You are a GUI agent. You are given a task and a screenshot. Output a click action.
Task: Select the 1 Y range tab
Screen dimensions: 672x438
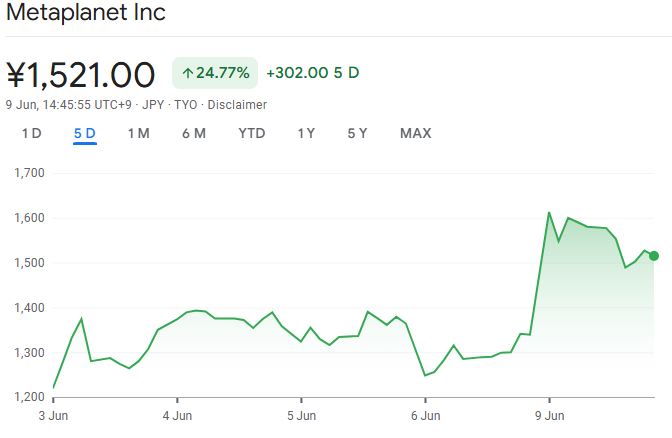[306, 133]
